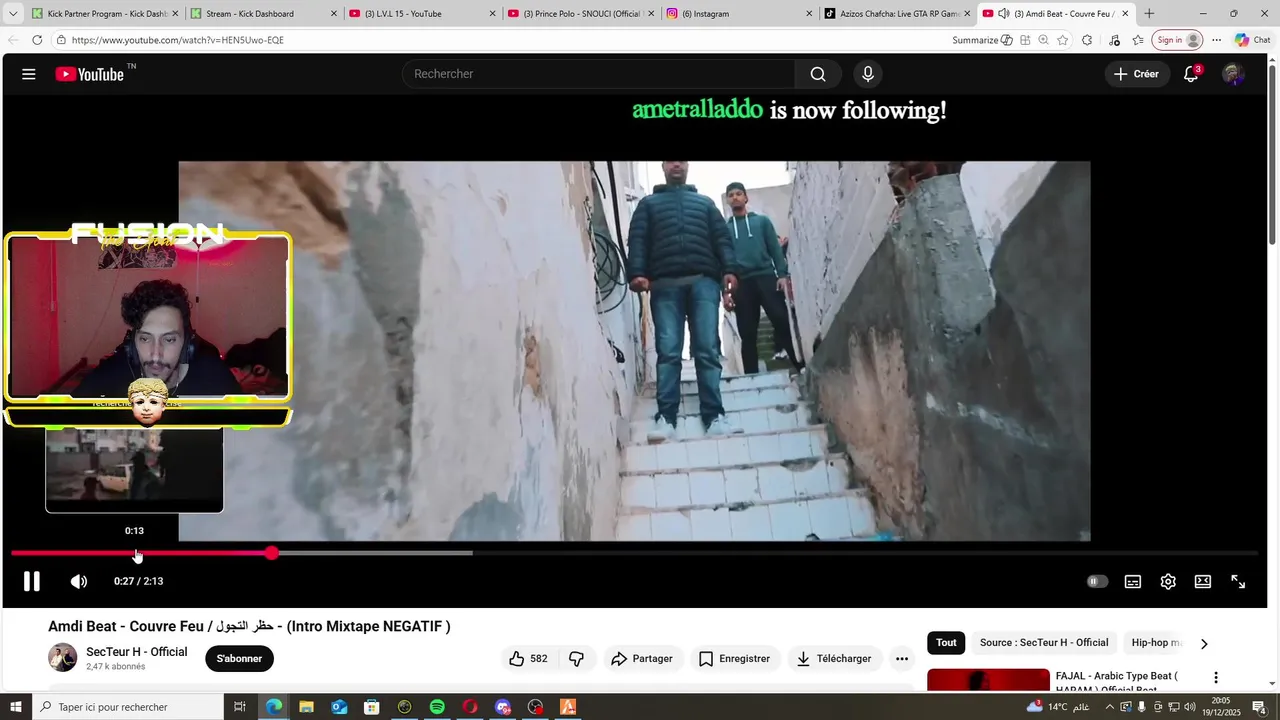Open the Windows notification center
The height and width of the screenshot is (720, 1280).
[1259, 707]
